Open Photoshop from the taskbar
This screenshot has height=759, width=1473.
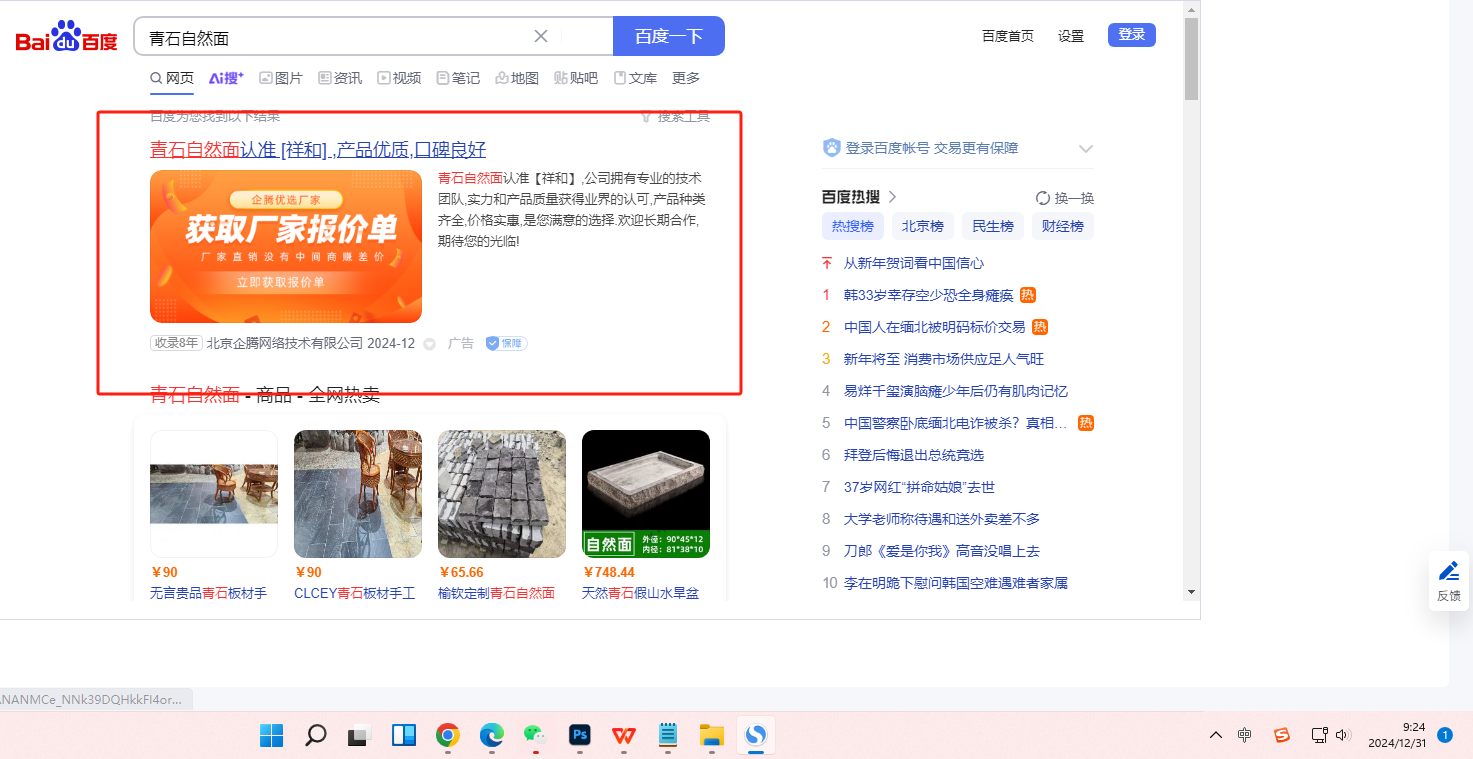[580, 735]
